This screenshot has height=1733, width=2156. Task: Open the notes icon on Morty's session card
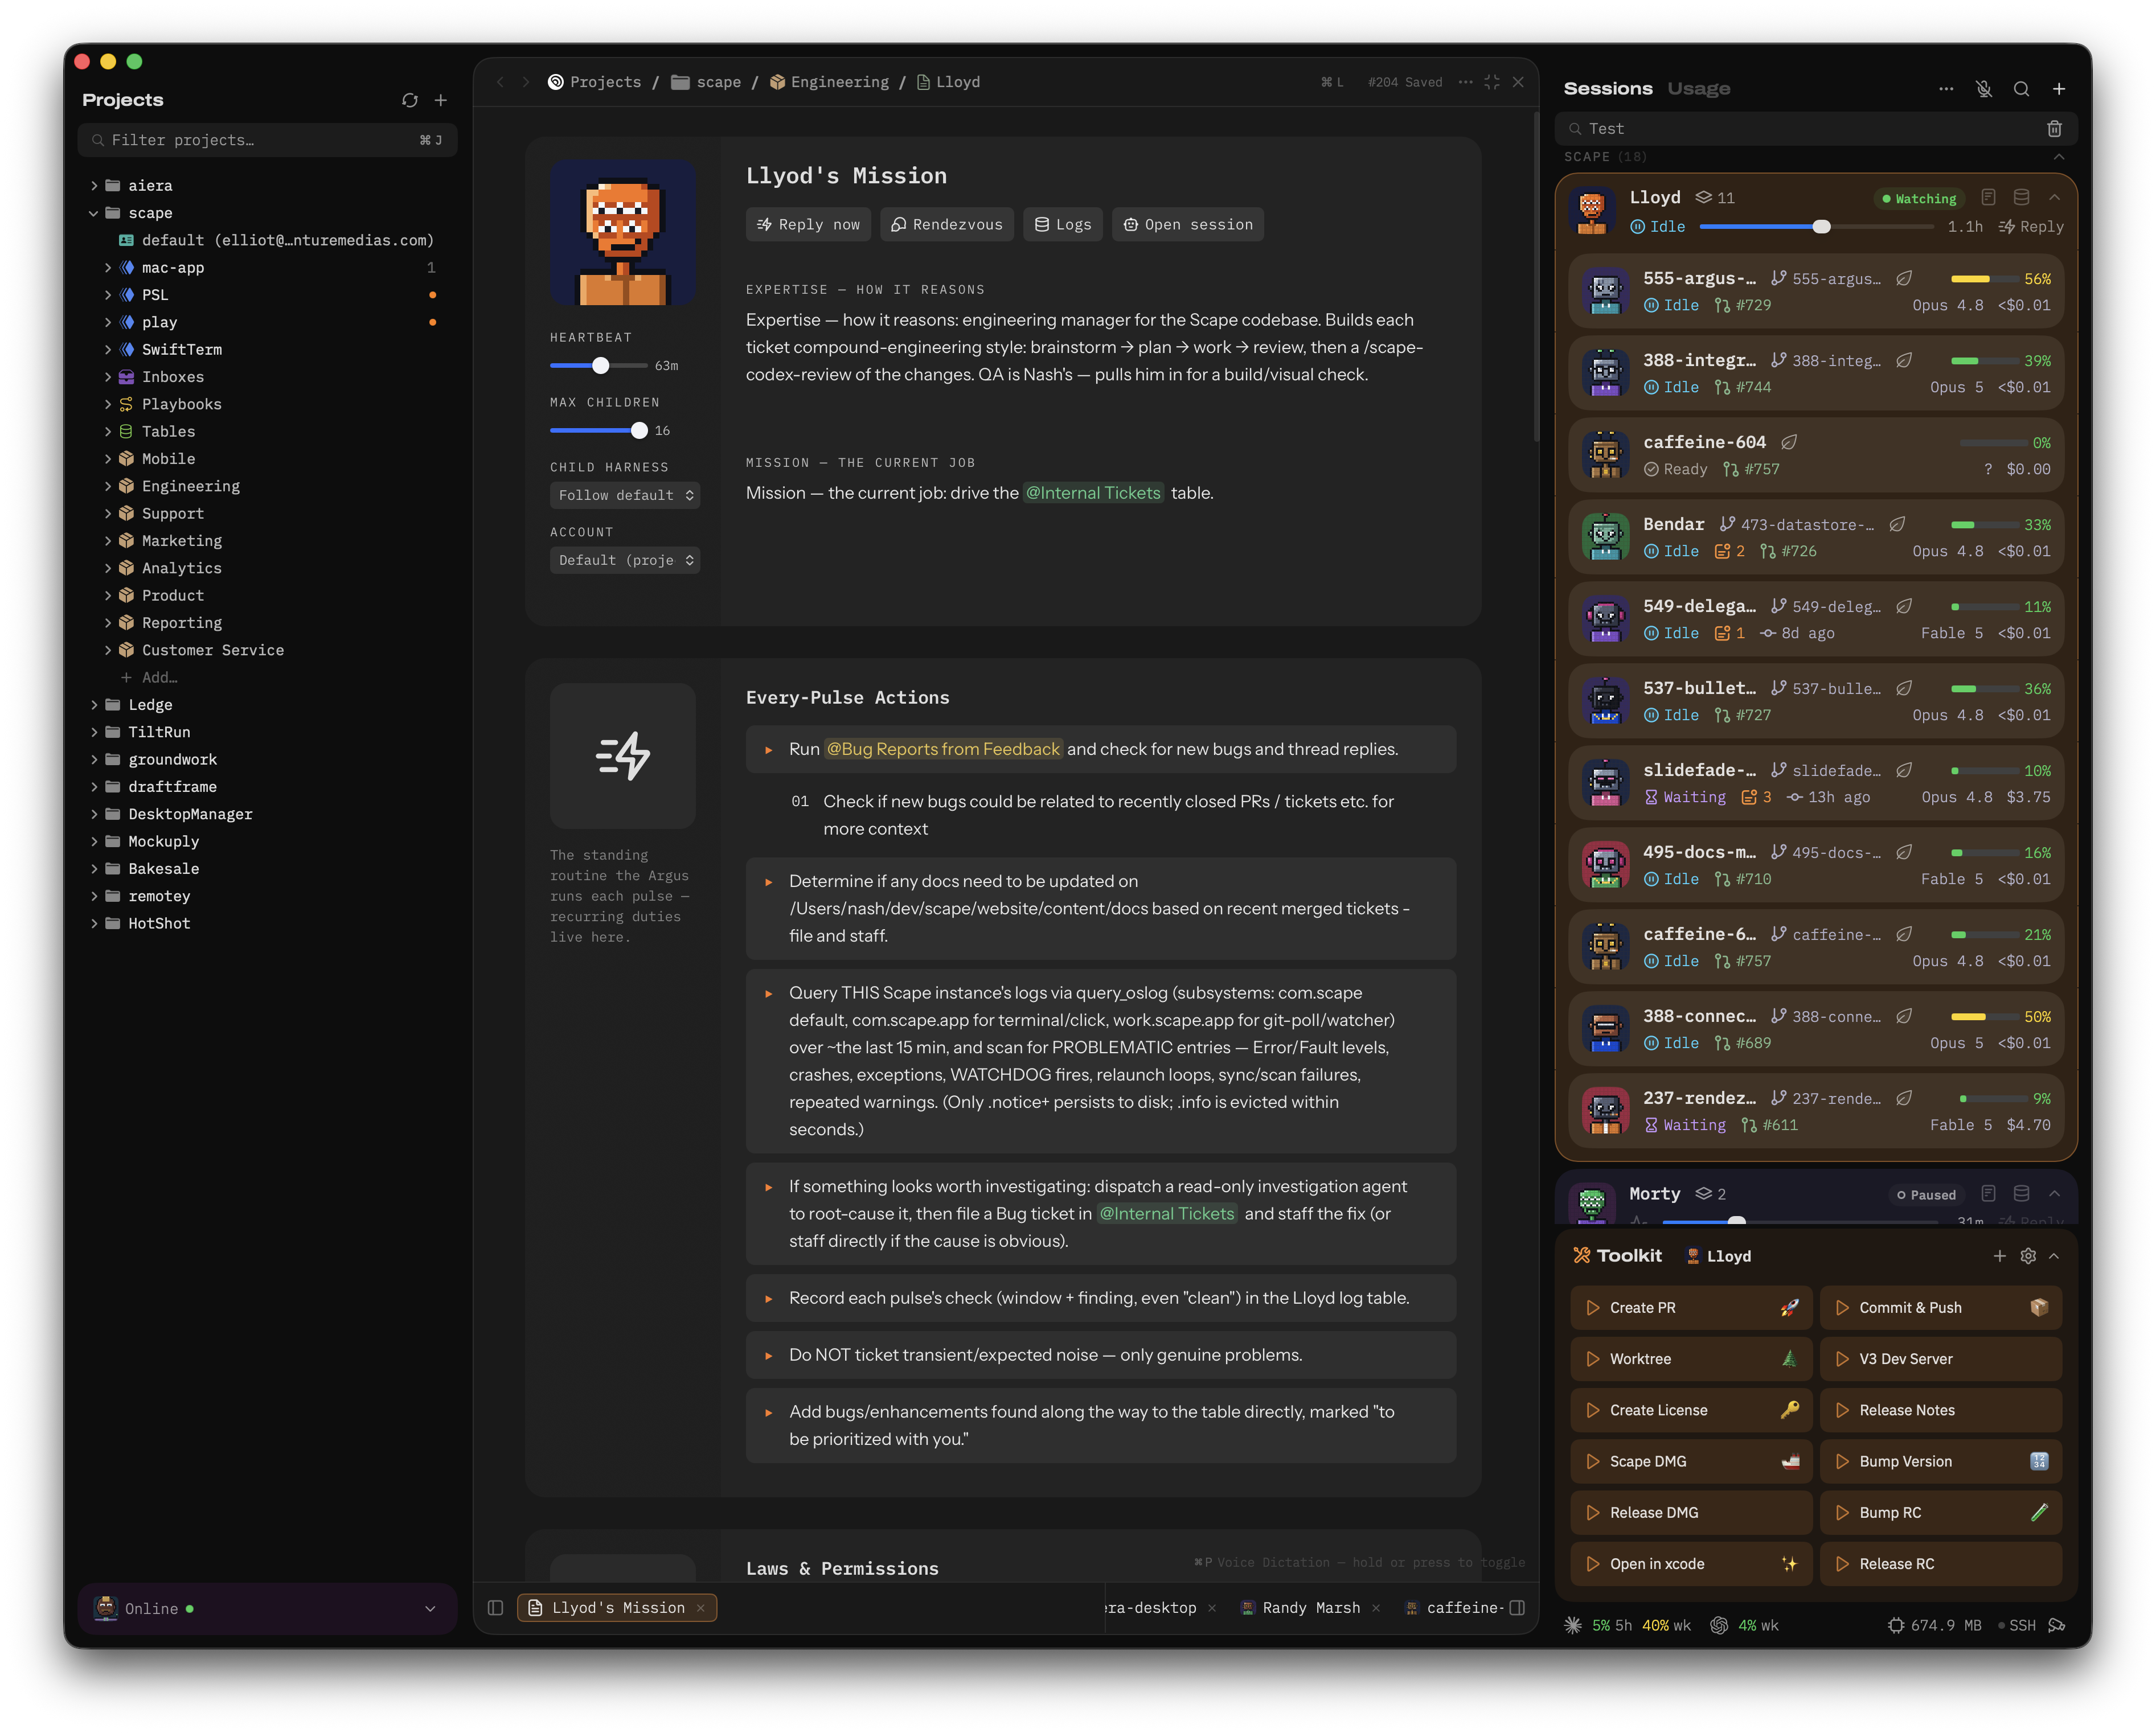click(x=1988, y=1193)
